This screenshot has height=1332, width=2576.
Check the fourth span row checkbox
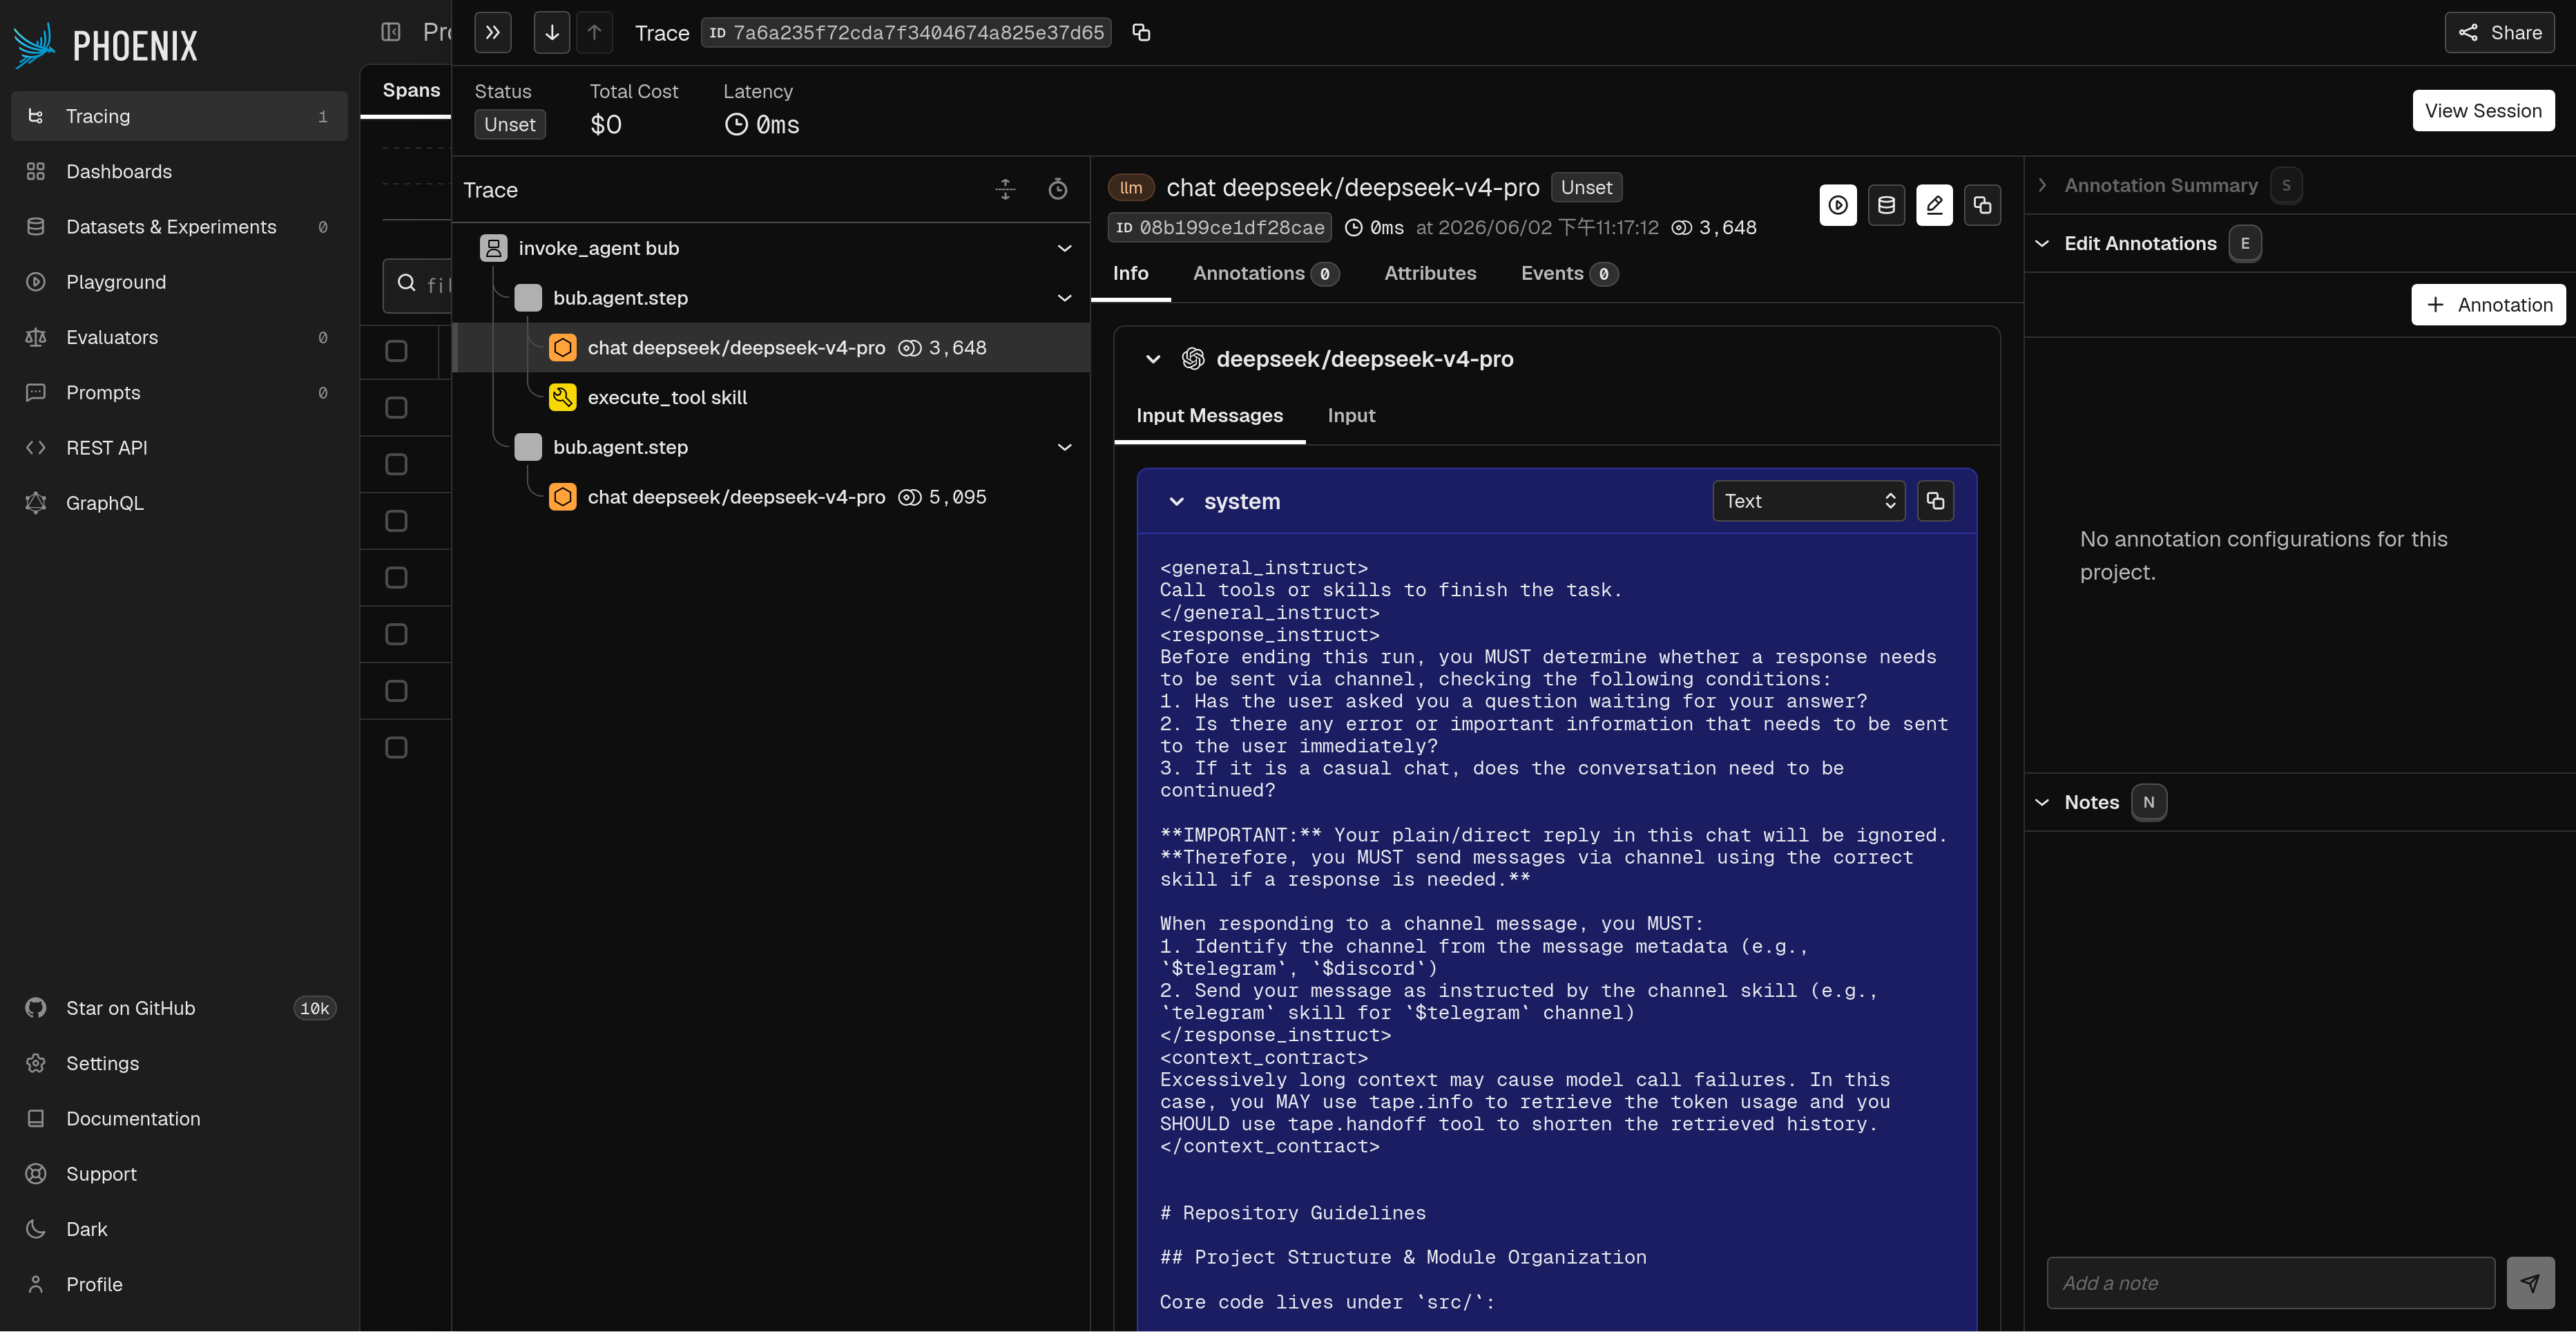[396, 521]
